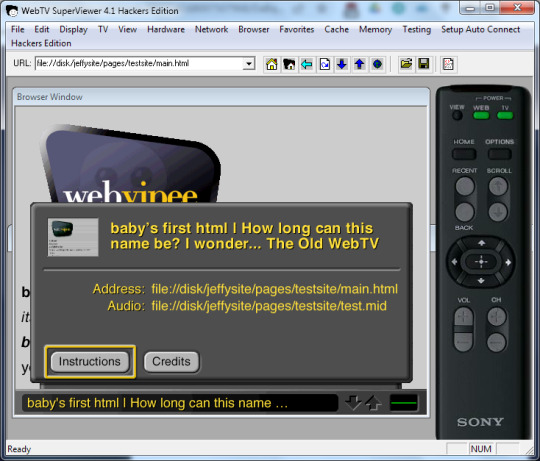540x461 pixels.
Task: Click the blue up arrow toolbar icon
Action: 360,64
